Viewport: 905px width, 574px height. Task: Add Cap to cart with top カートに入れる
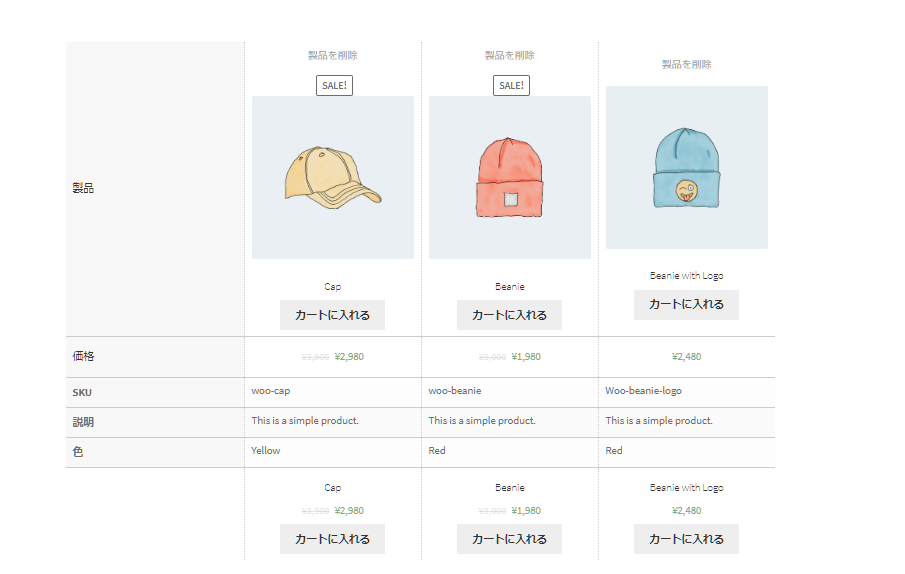(x=332, y=315)
